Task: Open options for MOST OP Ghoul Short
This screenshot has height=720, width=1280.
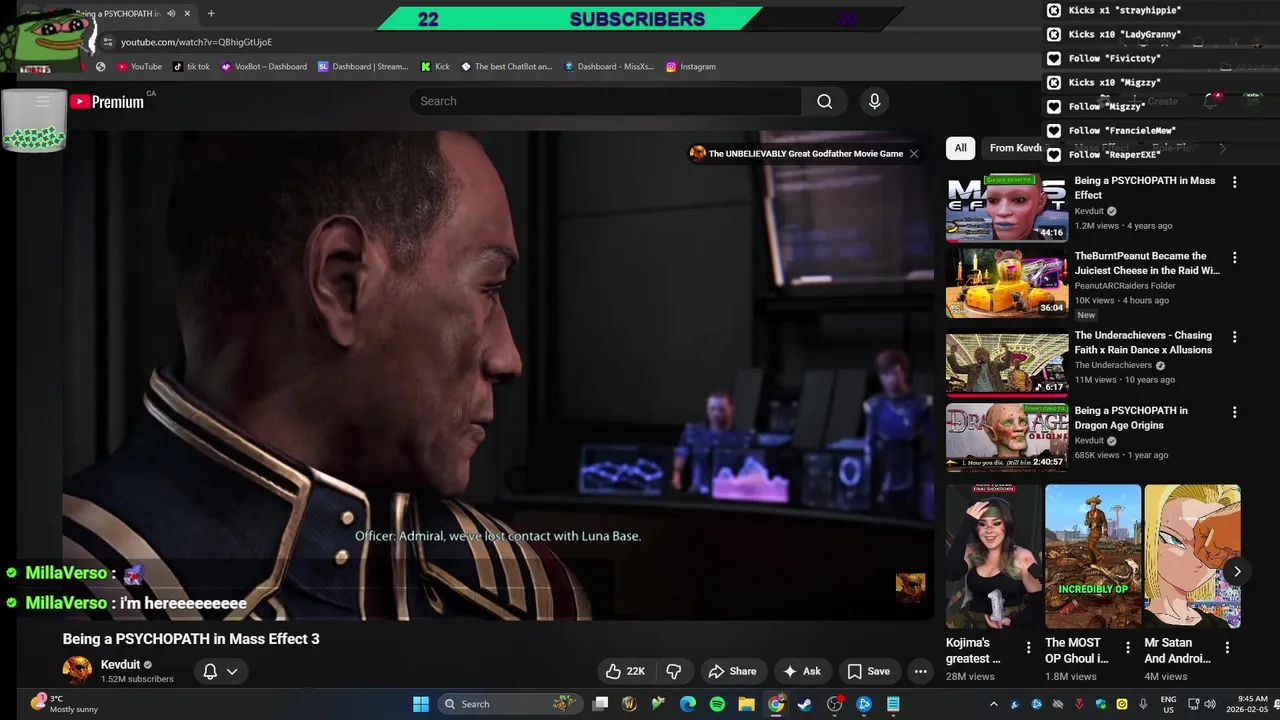Action: point(1128,648)
